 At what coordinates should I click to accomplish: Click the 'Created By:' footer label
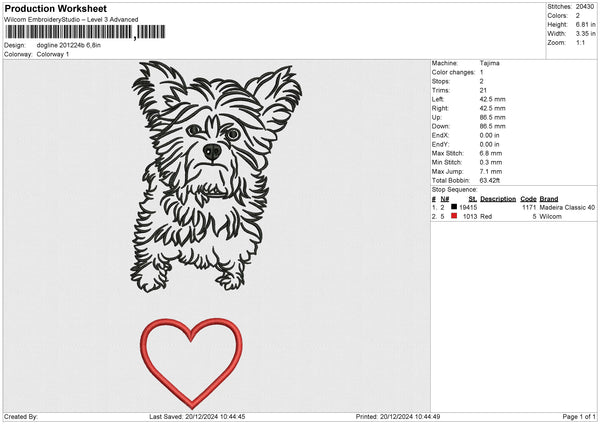click(x=21, y=417)
